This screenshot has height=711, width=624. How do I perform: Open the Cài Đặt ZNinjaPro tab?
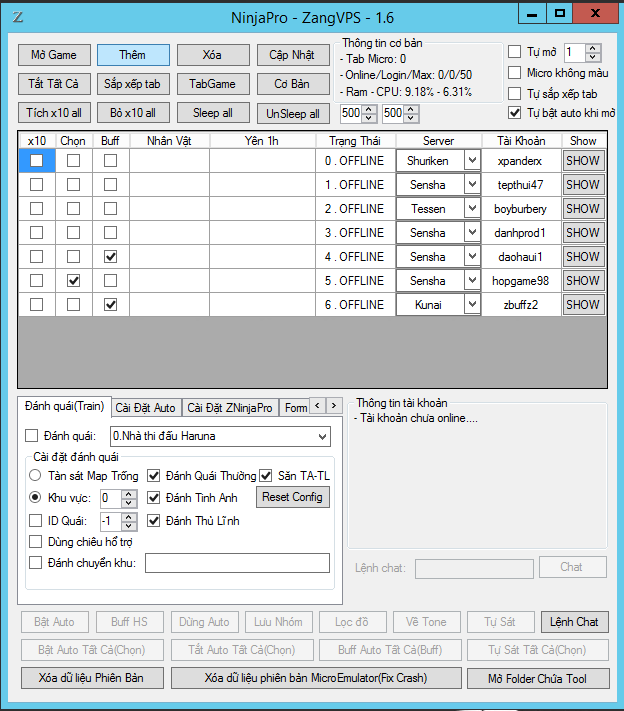[230, 407]
